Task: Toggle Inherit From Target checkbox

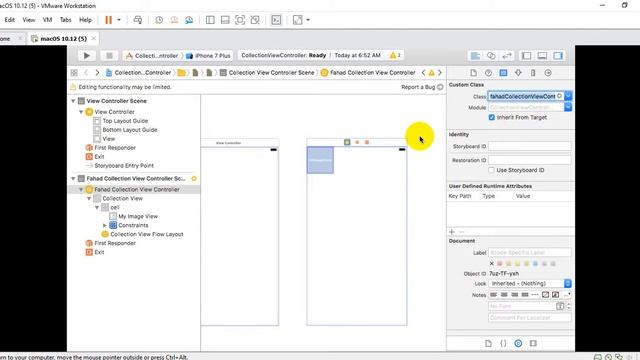Action: click(491, 117)
